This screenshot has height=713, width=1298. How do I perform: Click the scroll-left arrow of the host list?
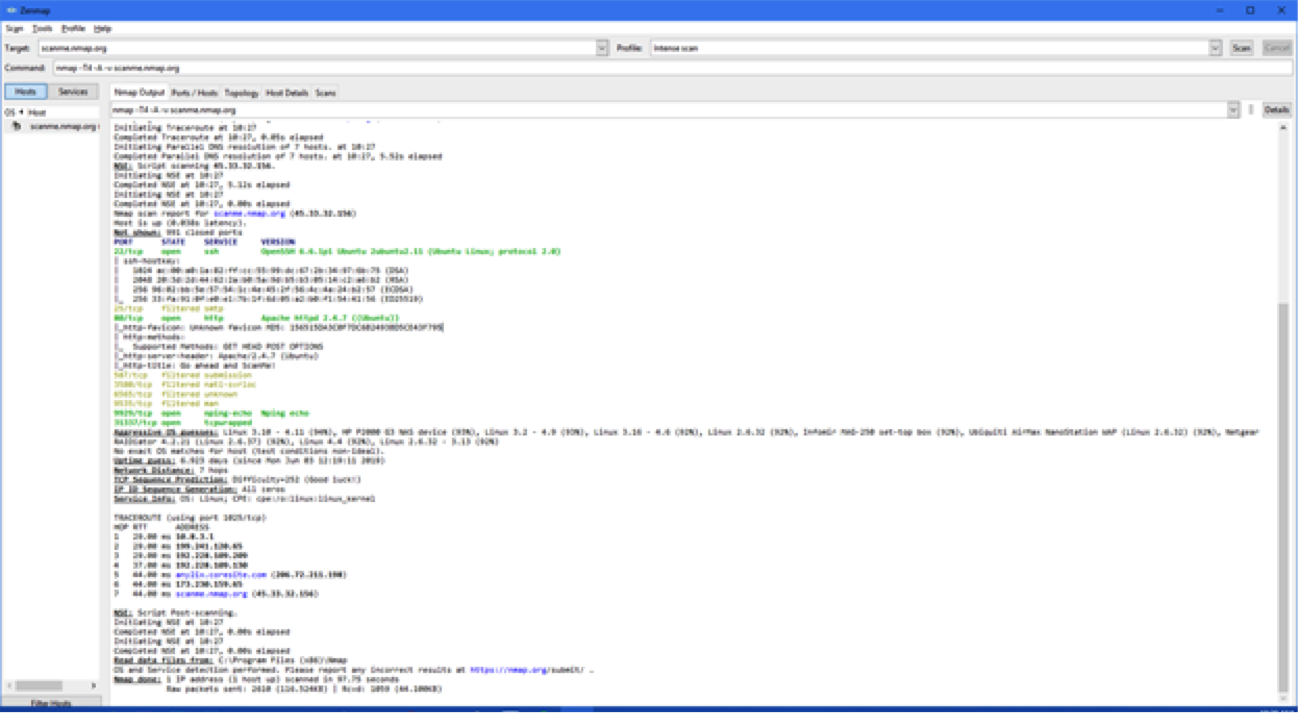click(x=9, y=685)
